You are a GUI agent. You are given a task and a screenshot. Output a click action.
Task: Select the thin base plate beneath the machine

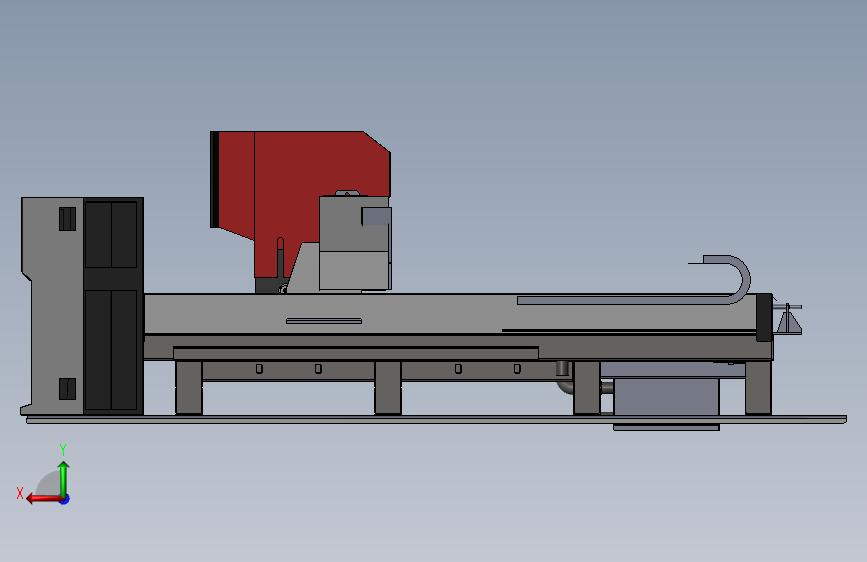[x=437, y=420]
